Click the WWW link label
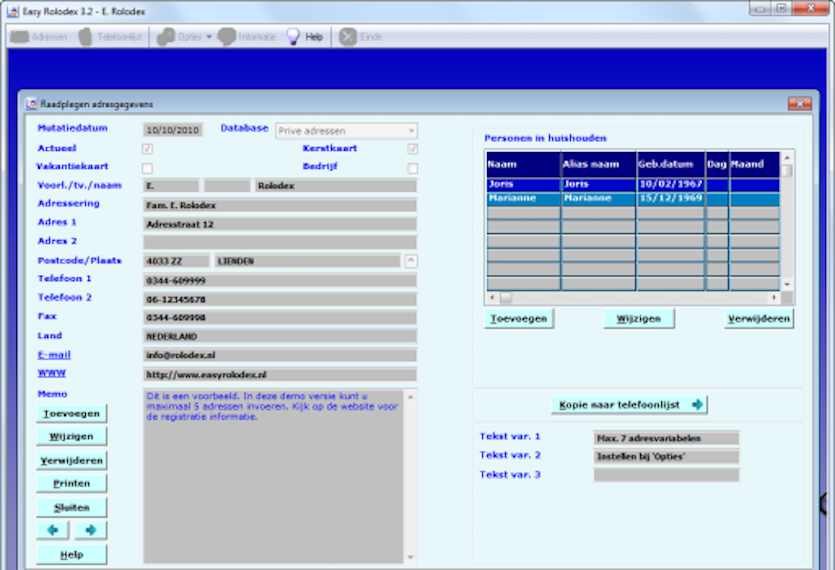The image size is (835, 570). 52,373
